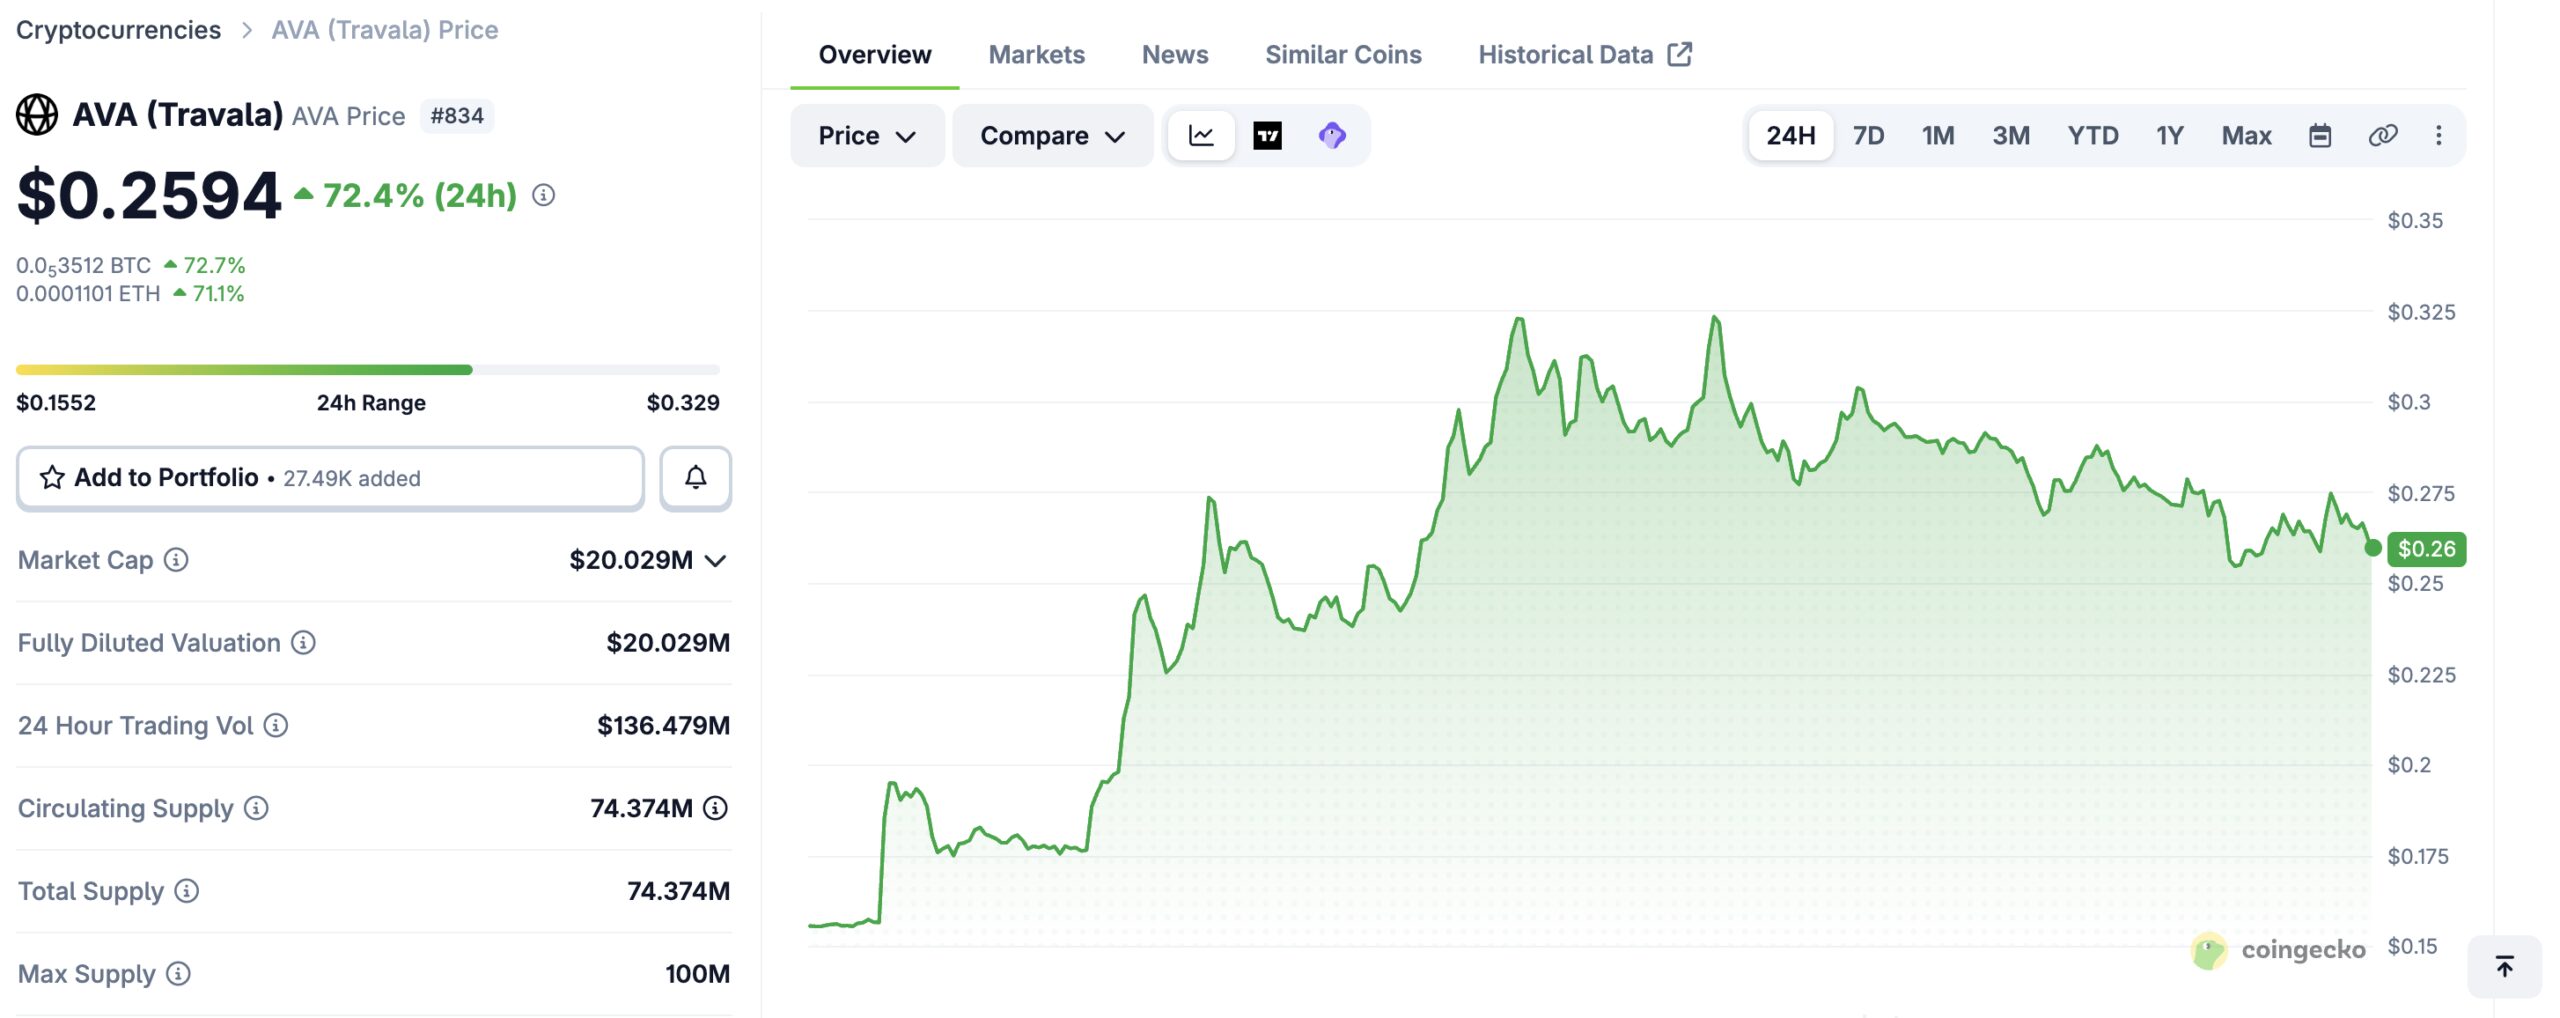Select the 7D time range
Screen dimensions: 2560x1018
[x=1868, y=135]
